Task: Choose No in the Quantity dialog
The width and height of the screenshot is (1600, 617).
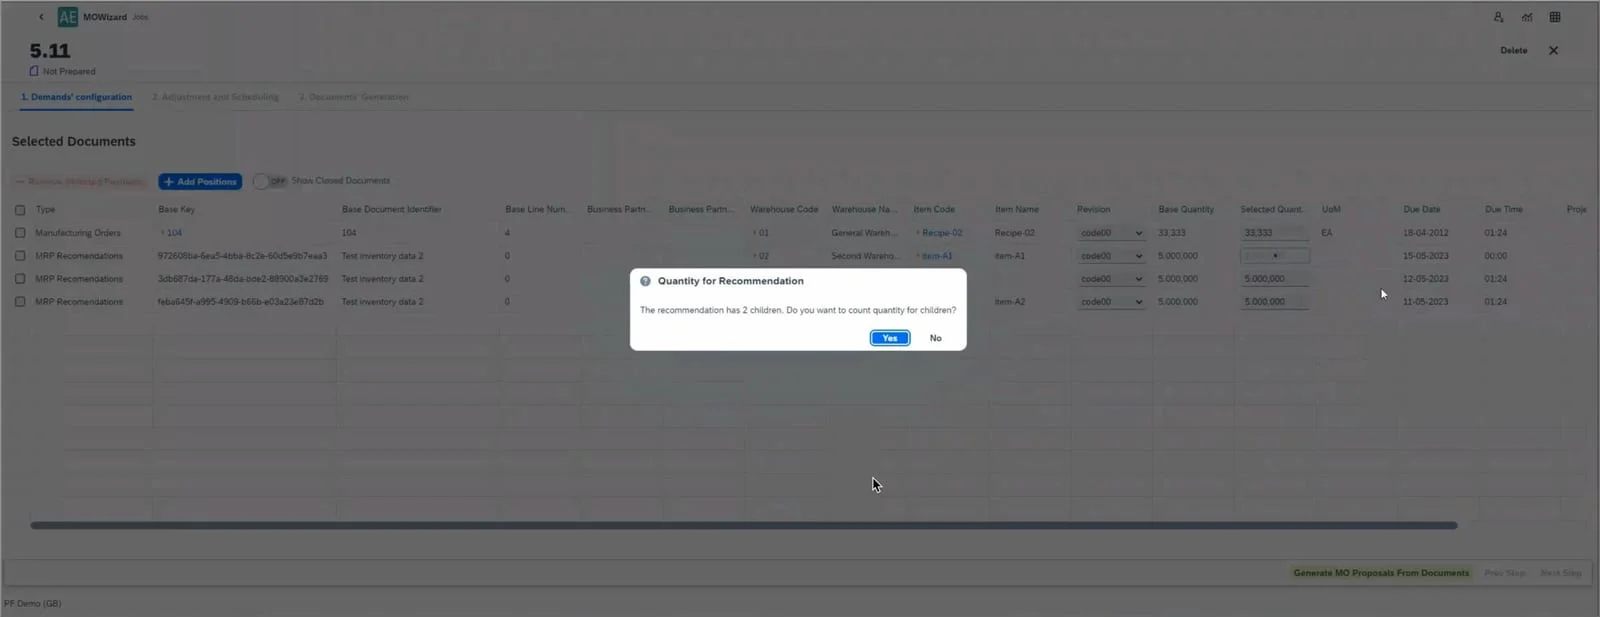Action: [935, 338]
